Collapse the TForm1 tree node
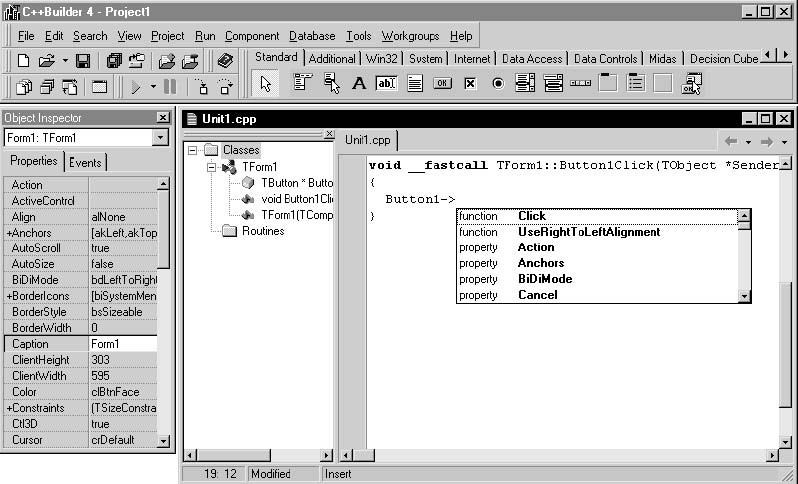This screenshot has width=798, height=484. pyautogui.click(x=211, y=167)
